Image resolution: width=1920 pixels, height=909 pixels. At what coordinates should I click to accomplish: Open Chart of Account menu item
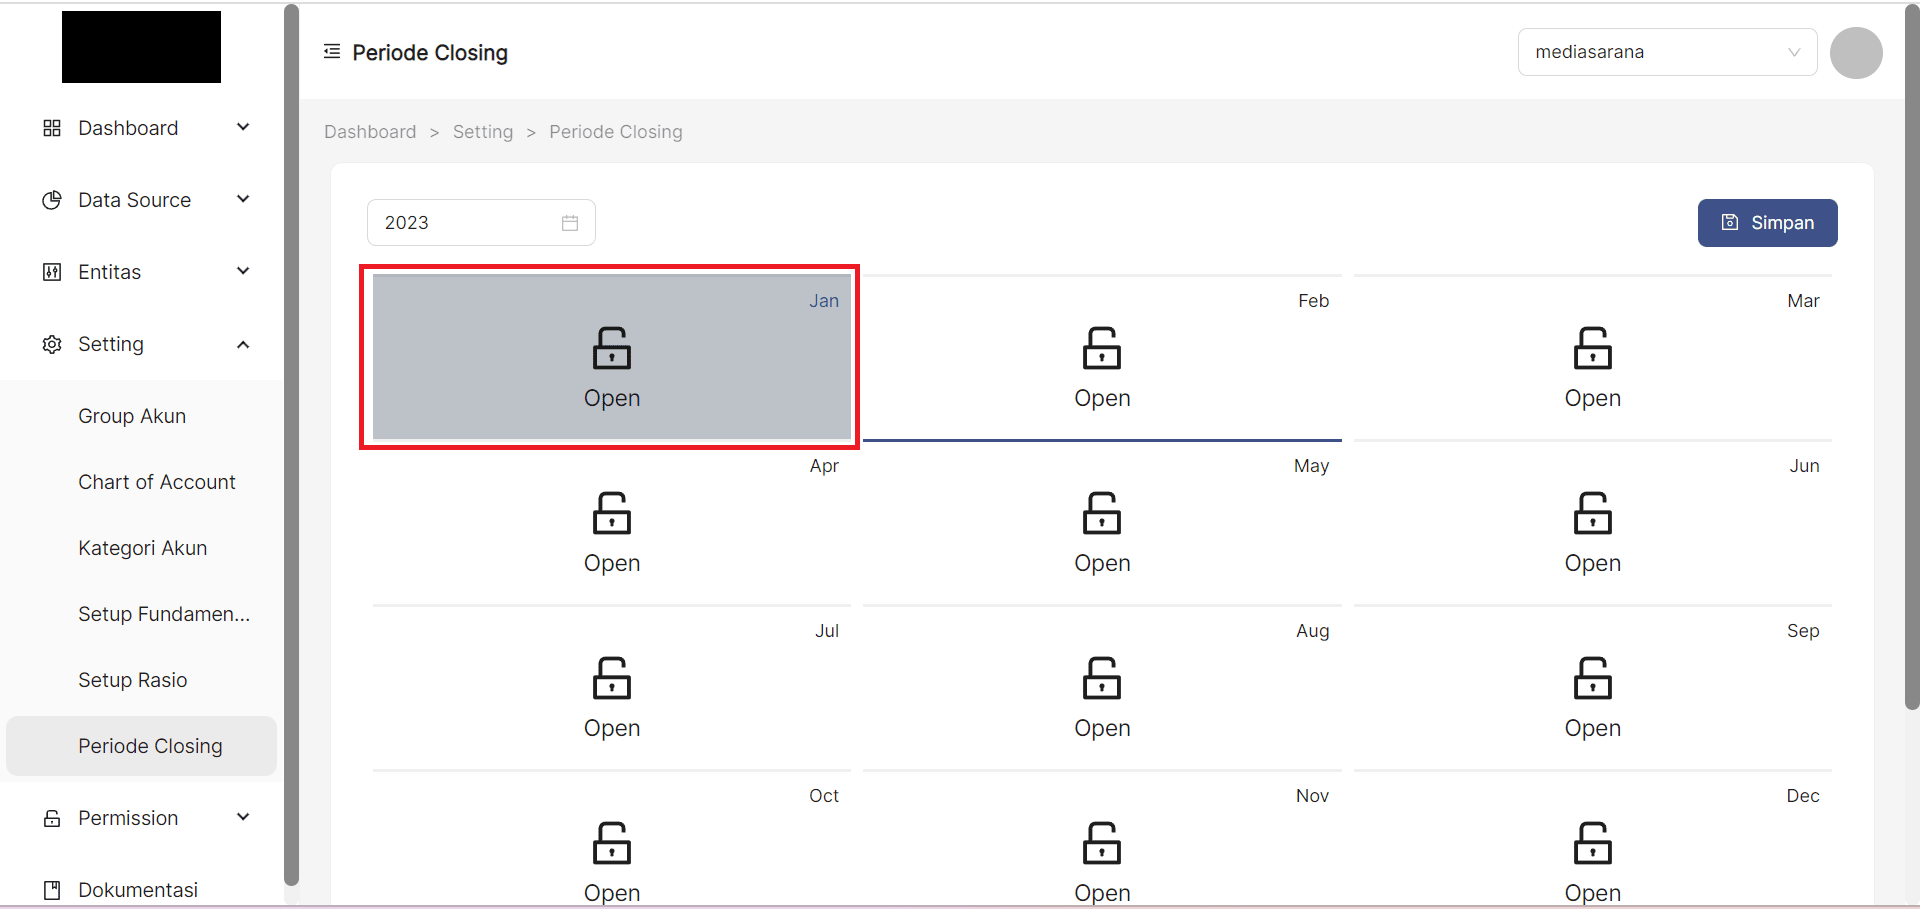pyautogui.click(x=157, y=482)
